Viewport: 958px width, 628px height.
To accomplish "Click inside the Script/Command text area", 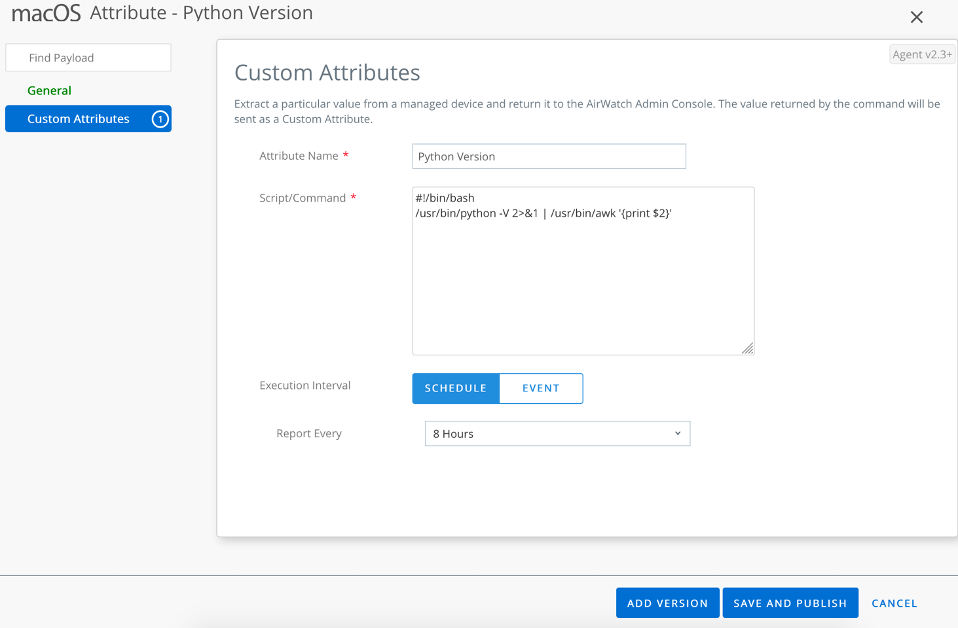I will (582, 270).
